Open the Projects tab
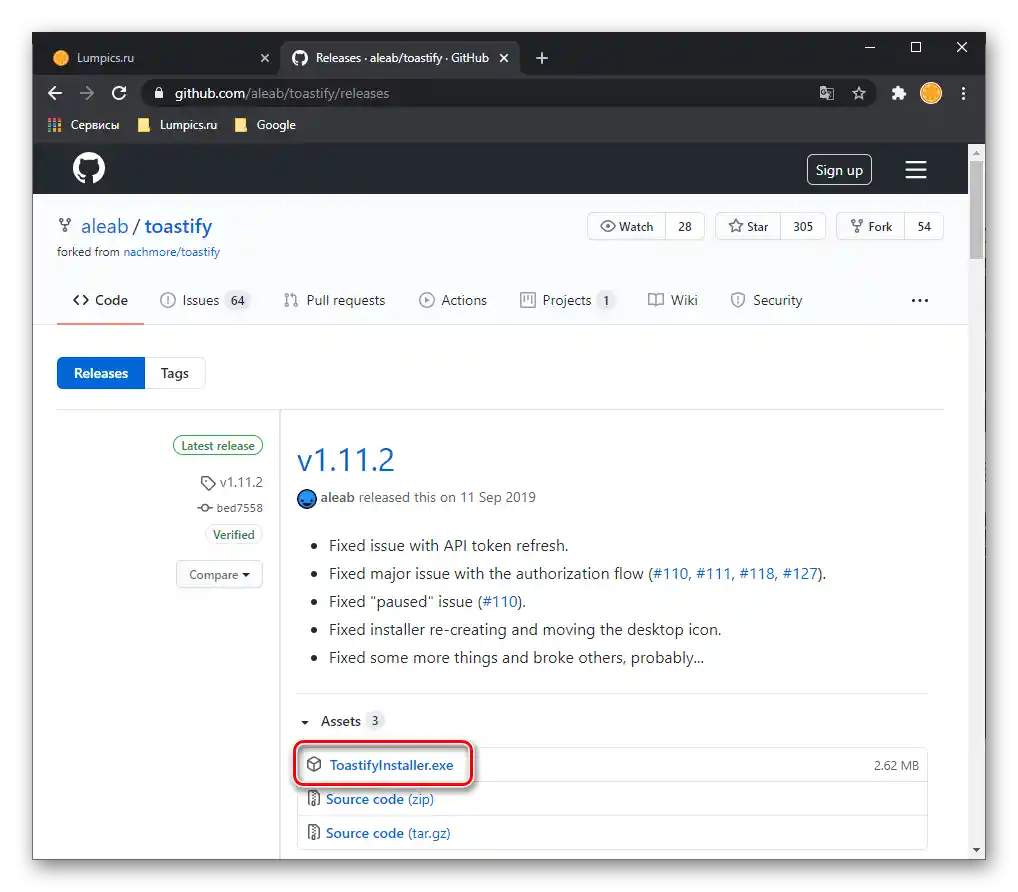The width and height of the screenshot is (1018, 892). (x=567, y=301)
